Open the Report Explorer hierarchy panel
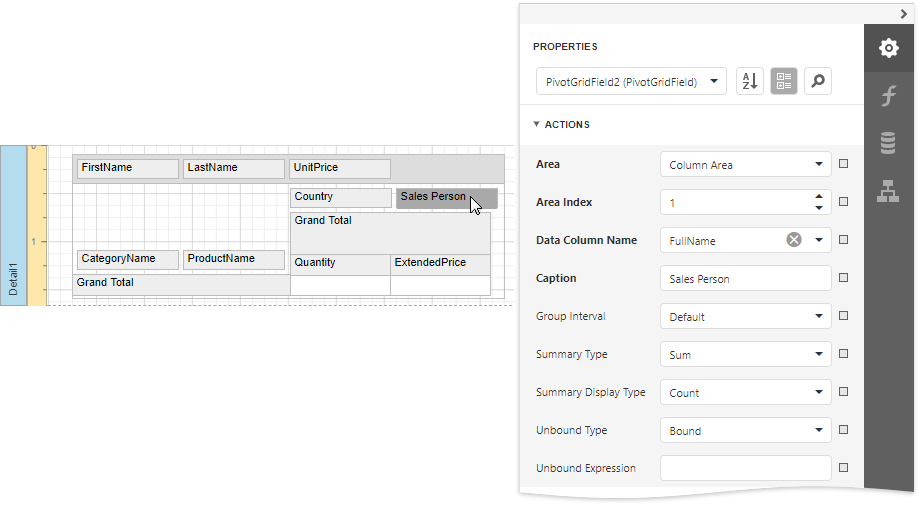Viewport: 919px width, 505px height. [x=888, y=191]
